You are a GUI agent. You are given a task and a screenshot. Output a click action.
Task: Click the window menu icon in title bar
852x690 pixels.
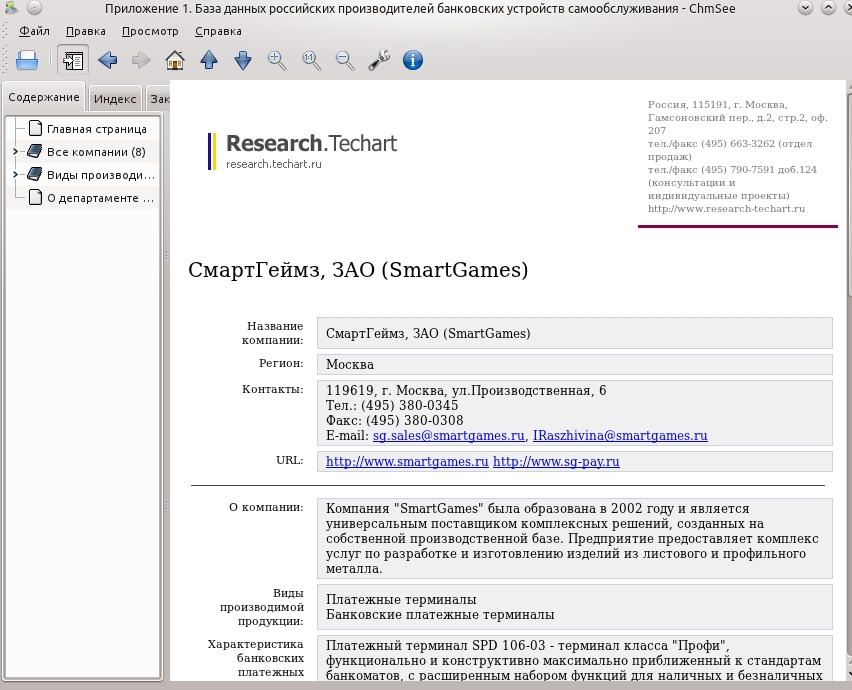coord(11,8)
